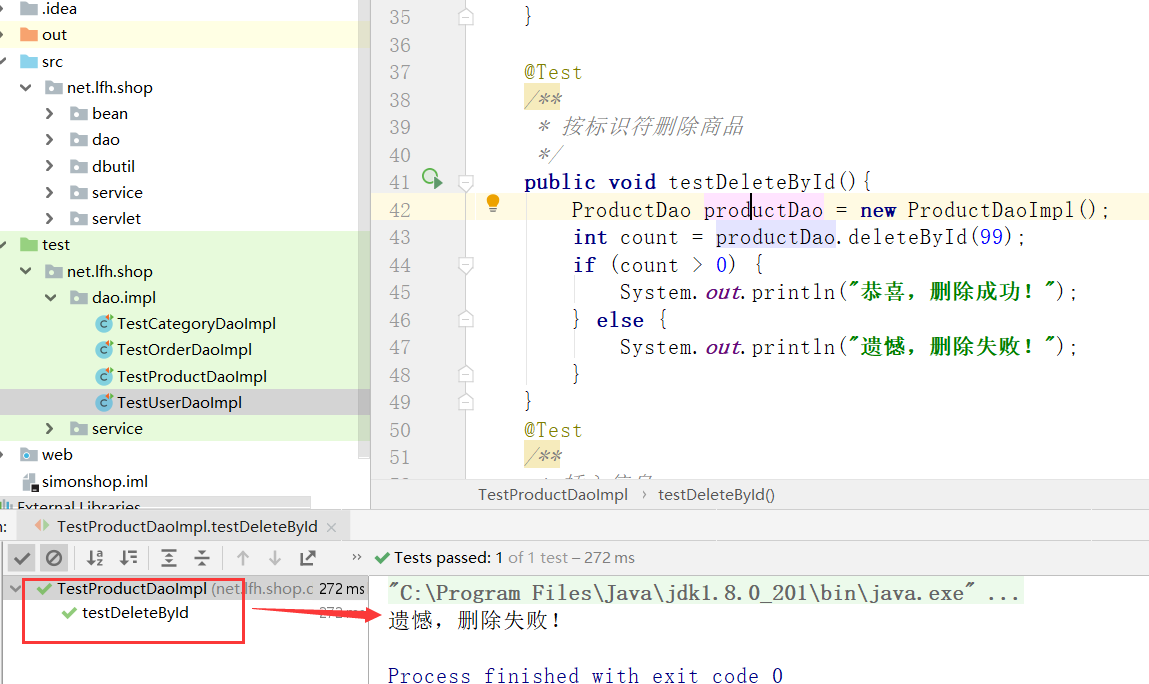Viewport: 1149px width, 684px height.
Task: Collapse the dao.impl package
Action: point(51,298)
